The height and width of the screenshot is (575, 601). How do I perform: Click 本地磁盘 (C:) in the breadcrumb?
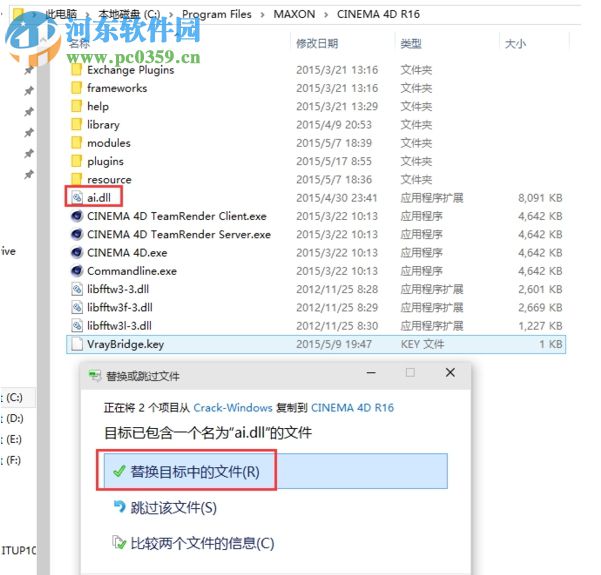point(129,14)
